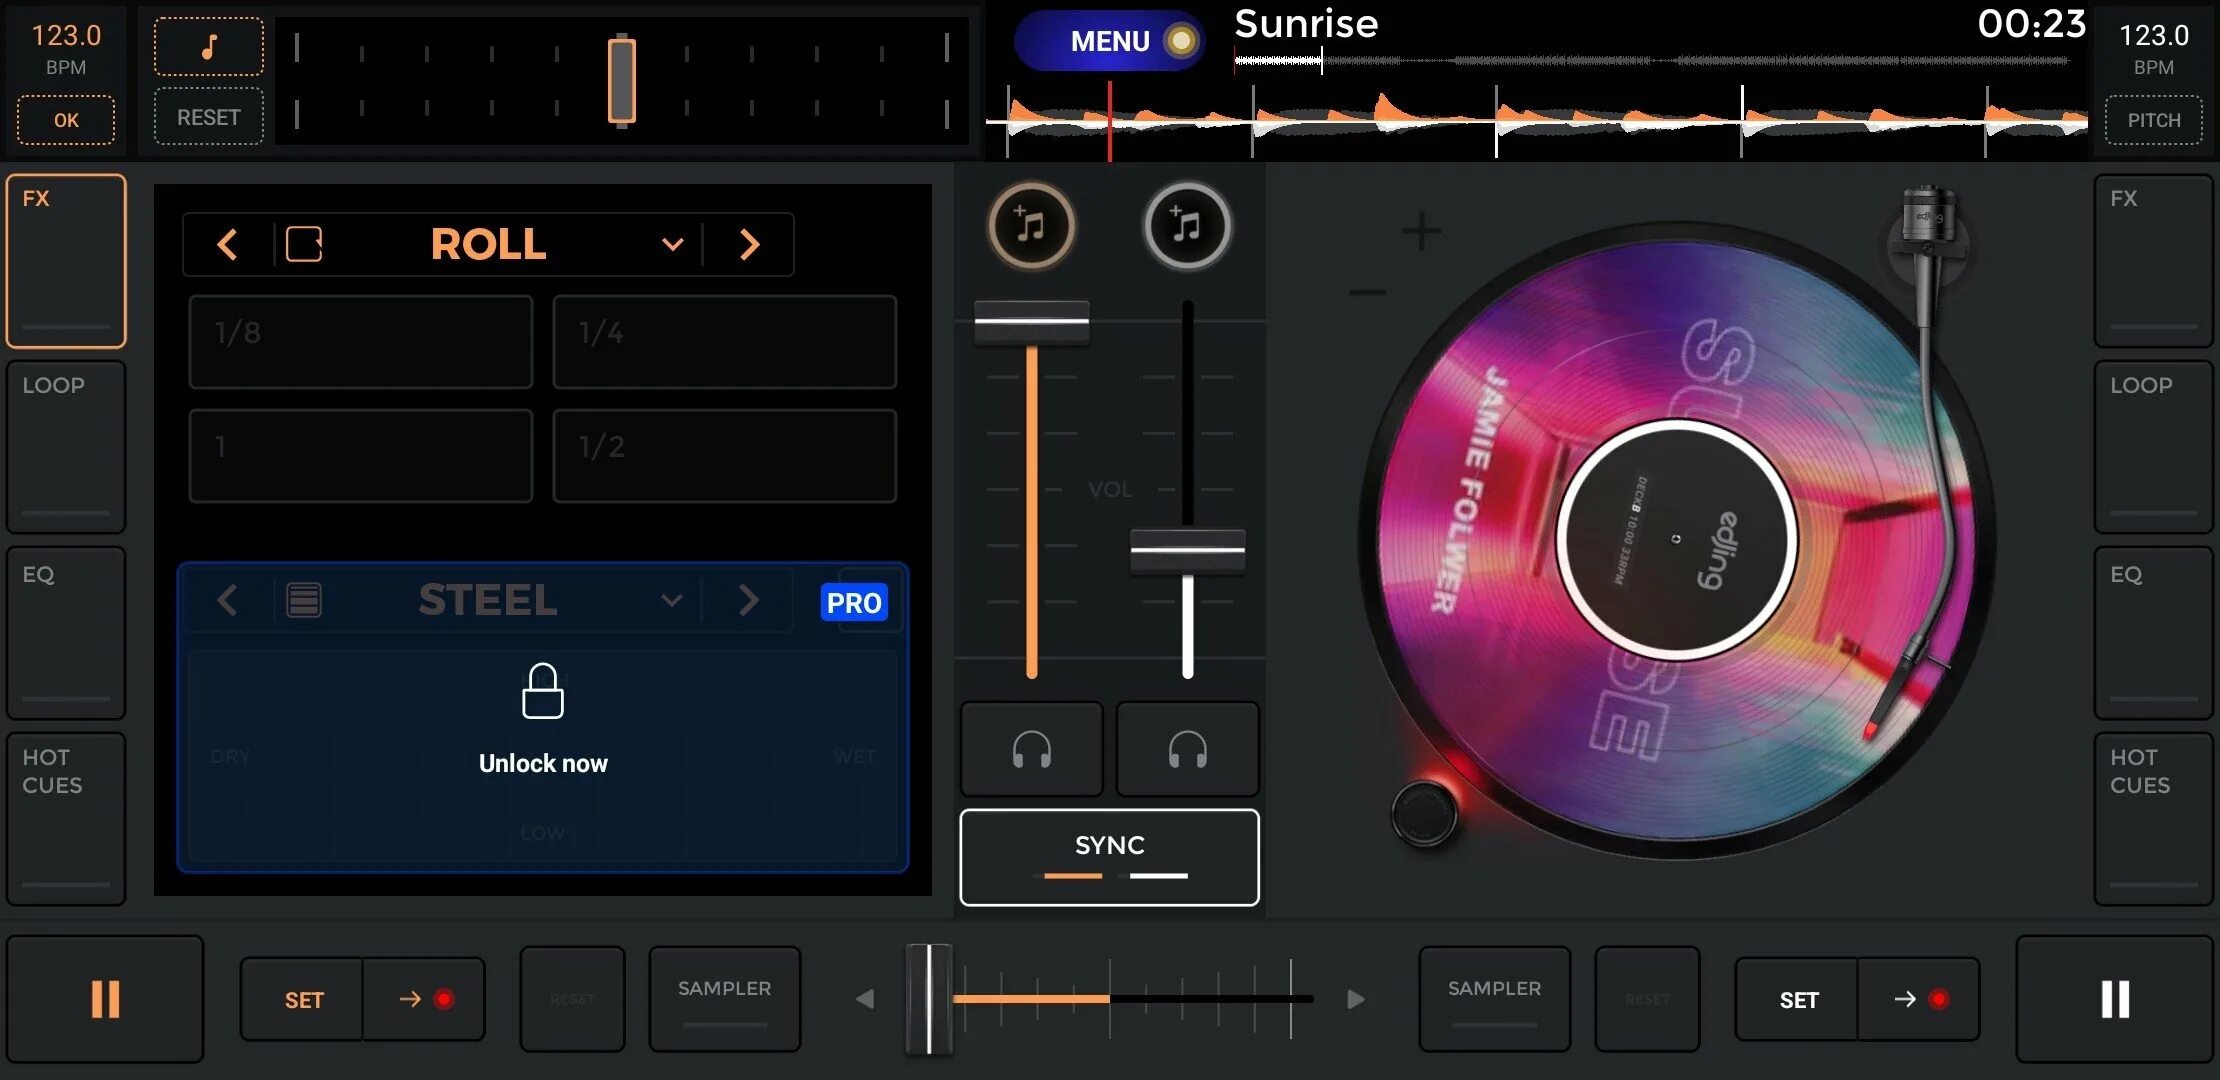Click the Sunrise track title

1306,23
